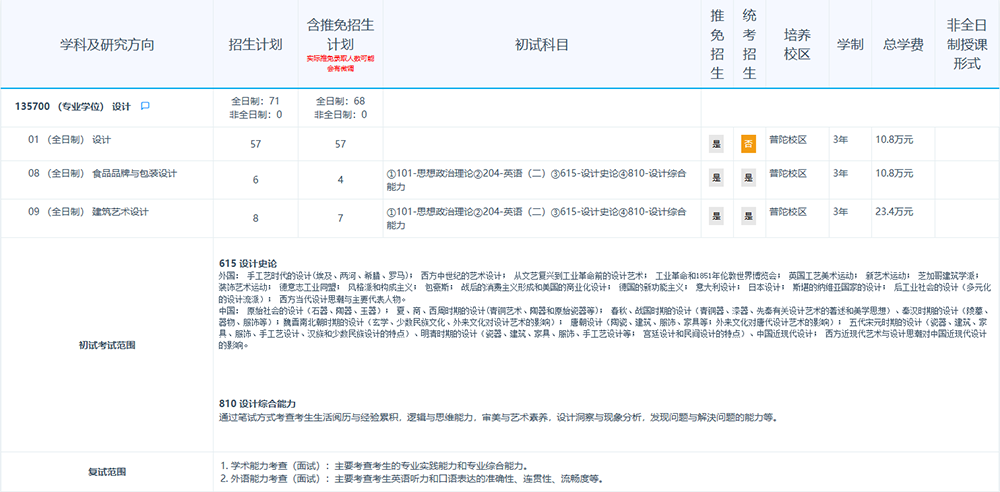Viewport: 1000px width, 492px height.
Task: Click the 招生计划 column header
Action: coord(255,45)
